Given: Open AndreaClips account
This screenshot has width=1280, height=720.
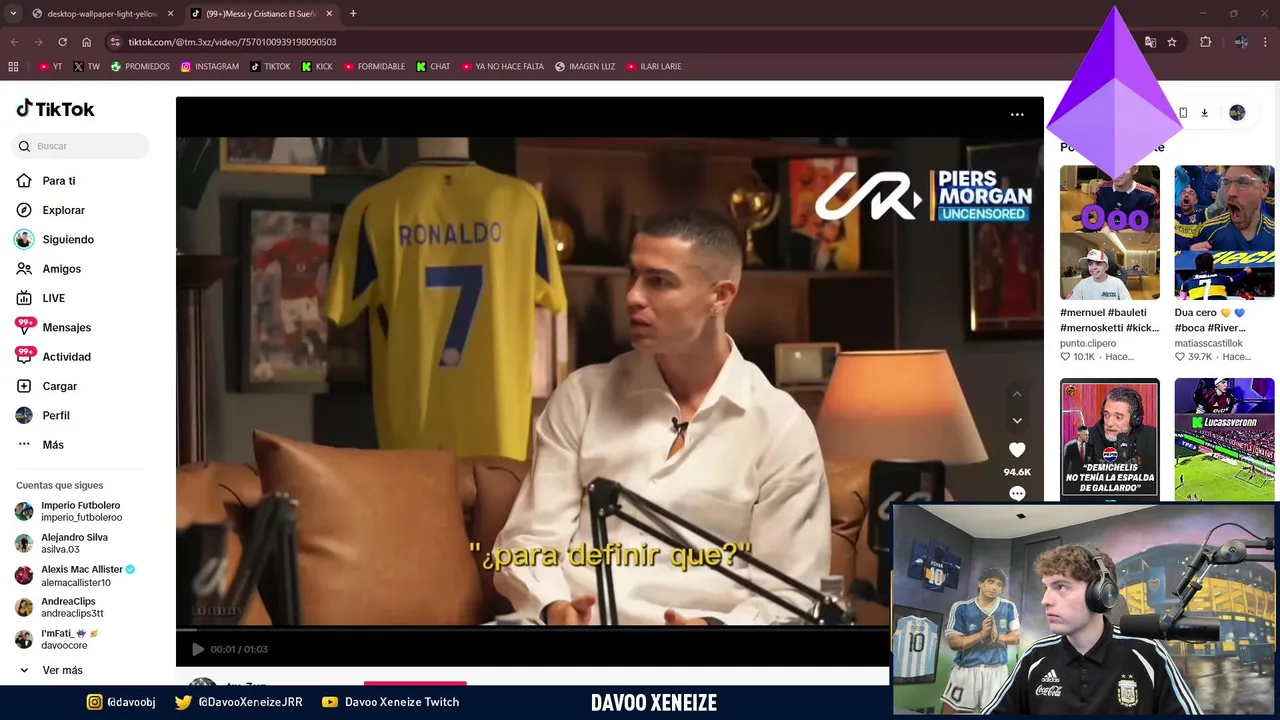Looking at the screenshot, I should (x=71, y=607).
